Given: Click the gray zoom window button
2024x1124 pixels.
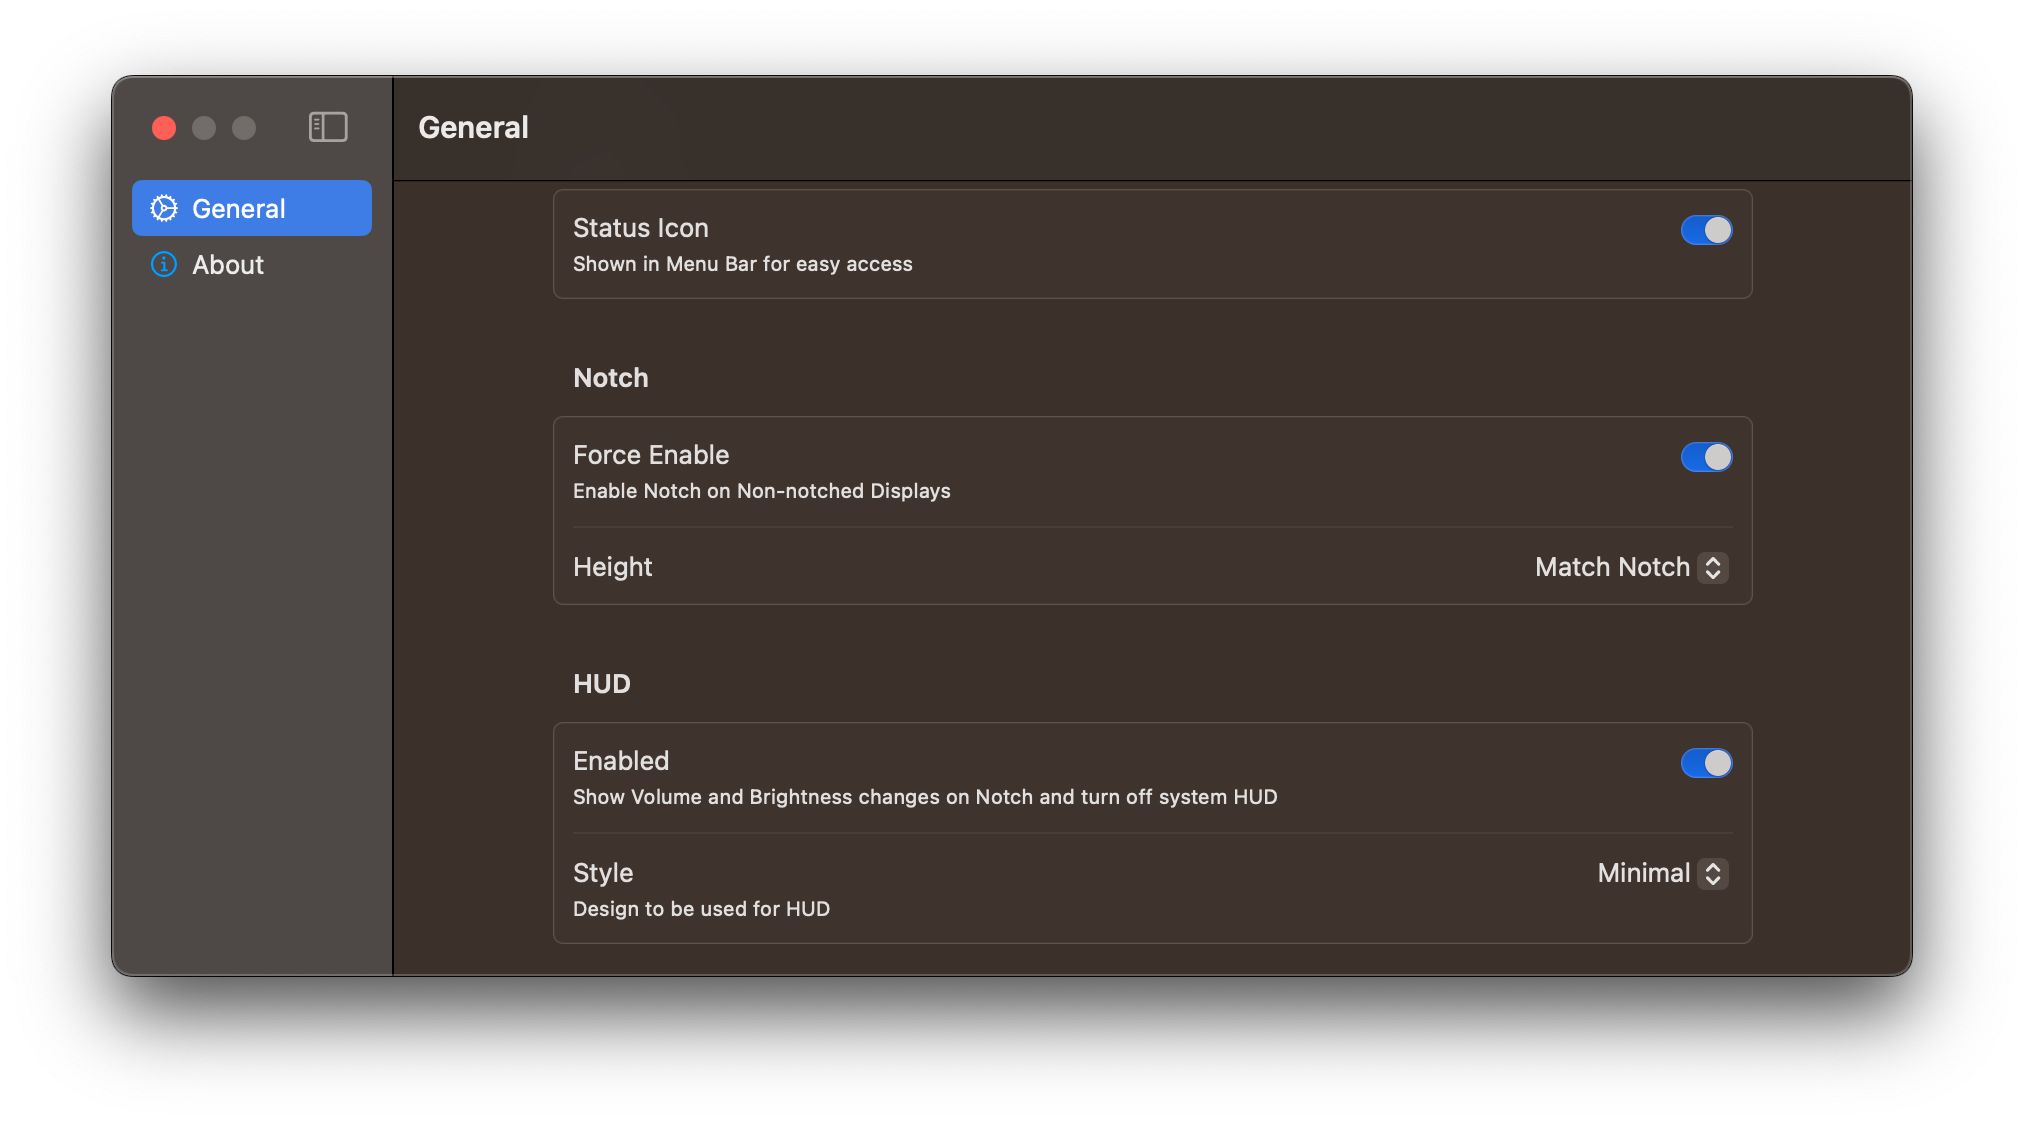Looking at the screenshot, I should coord(244,128).
